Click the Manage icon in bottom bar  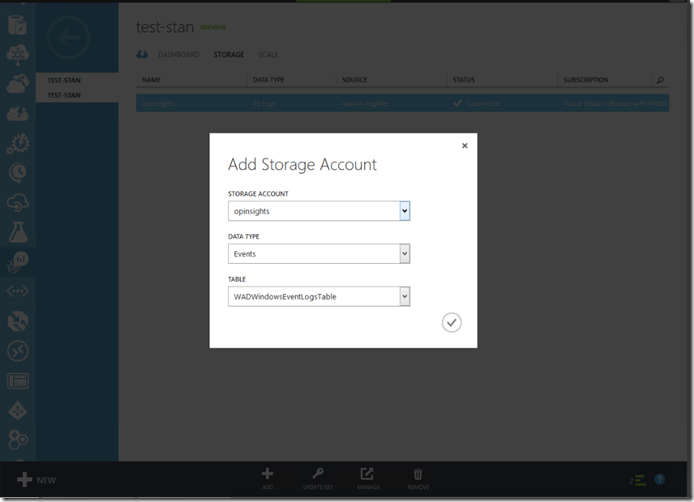pyautogui.click(x=367, y=476)
